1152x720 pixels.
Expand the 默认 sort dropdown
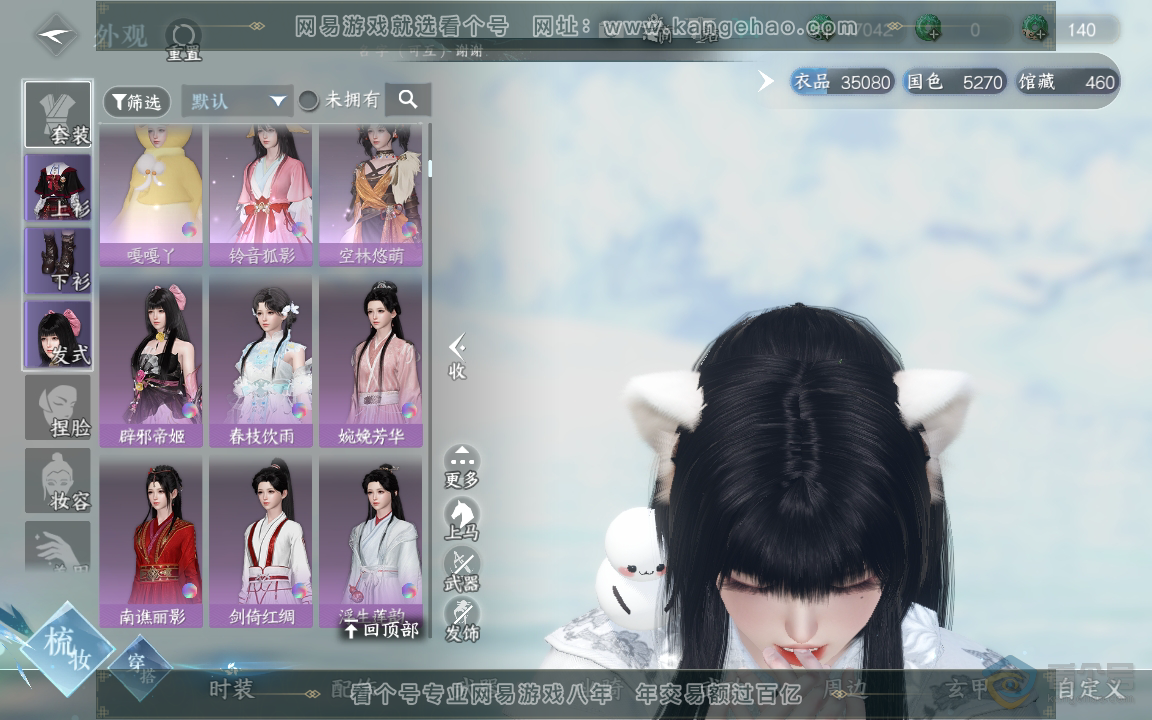point(237,101)
